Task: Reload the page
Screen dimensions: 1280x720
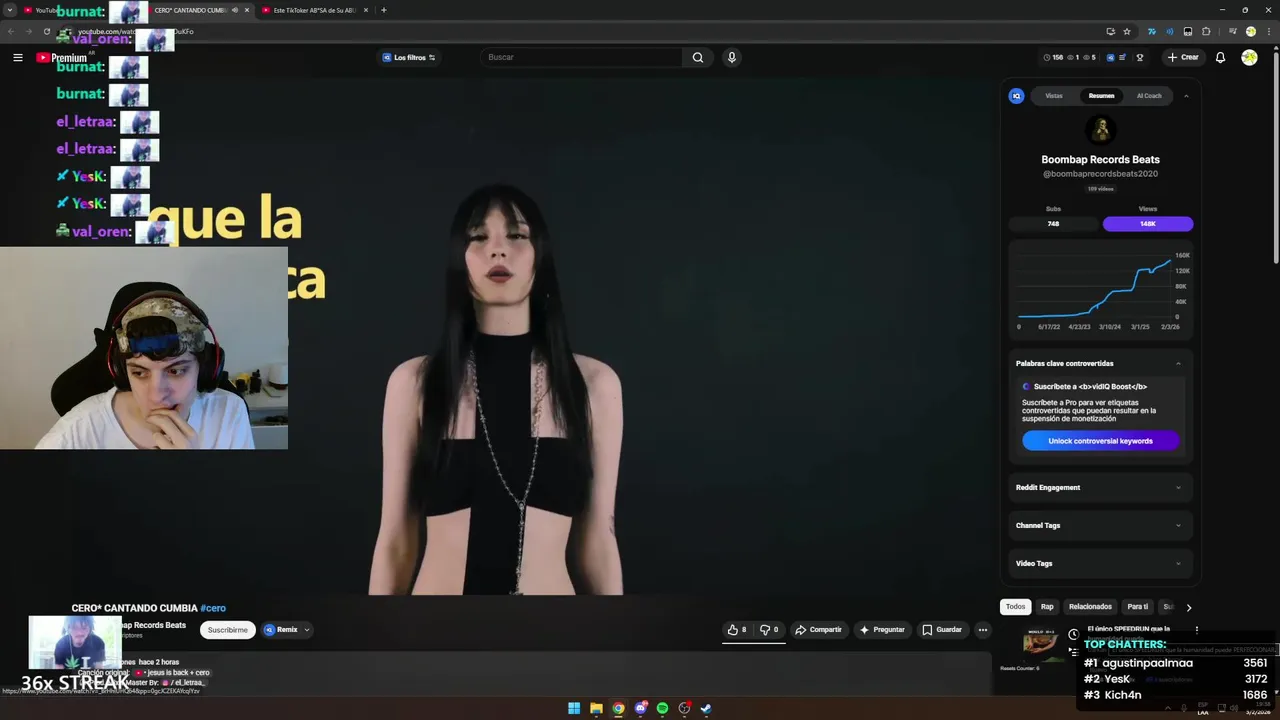Action: coord(47,31)
